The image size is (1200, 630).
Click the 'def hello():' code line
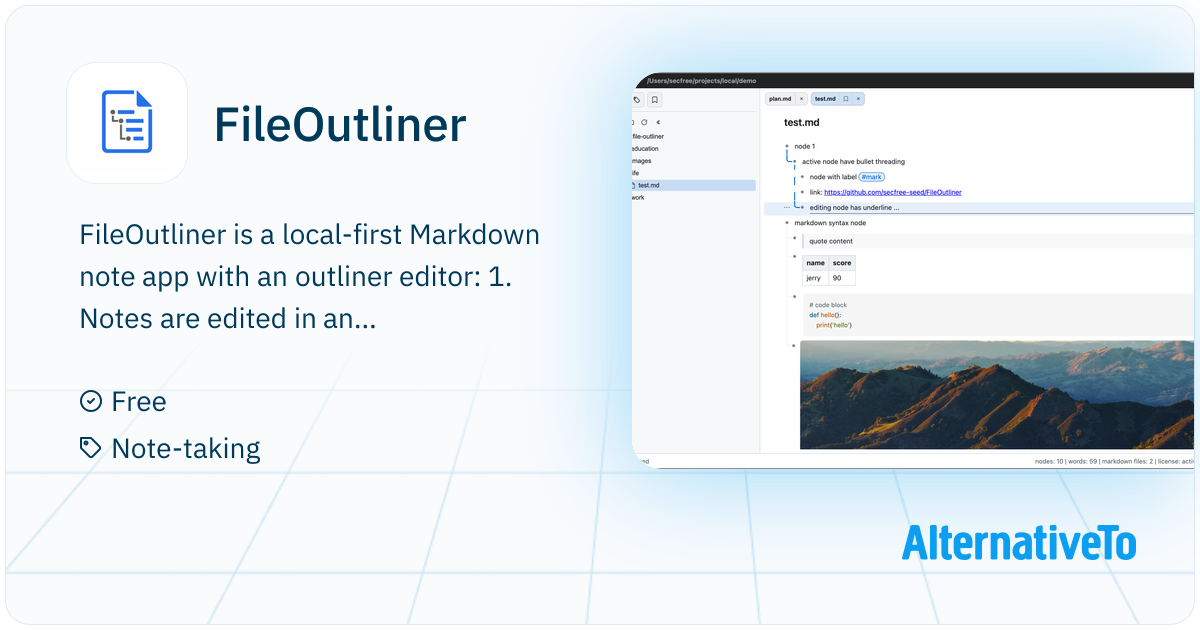[x=825, y=315]
